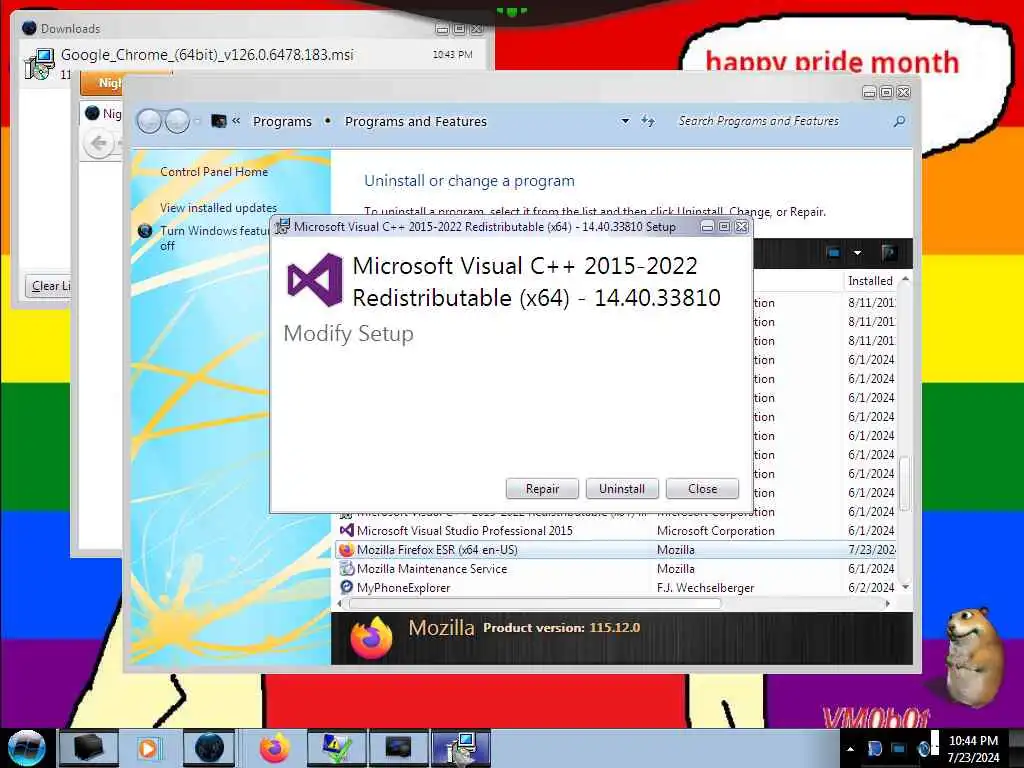Click the scroll down arrow of the program list
Viewport: 1024px width, 768px height.
tap(904, 587)
